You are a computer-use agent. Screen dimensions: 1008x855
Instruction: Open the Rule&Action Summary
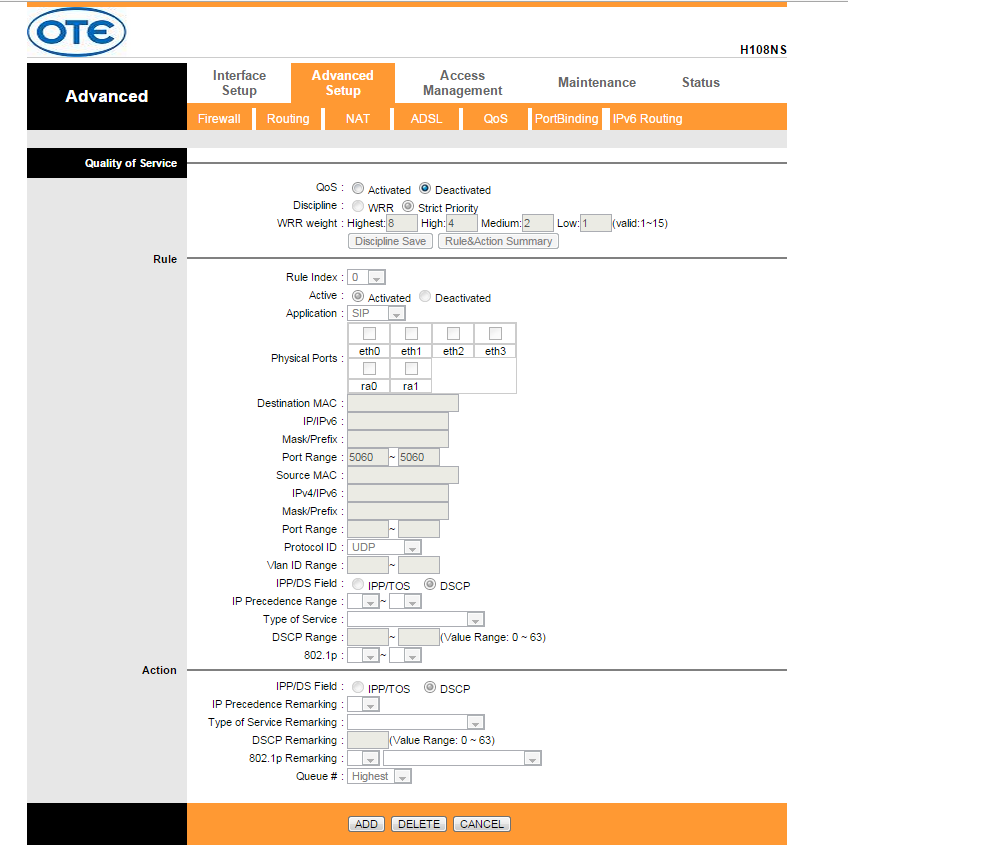pyautogui.click(x=498, y=241)
